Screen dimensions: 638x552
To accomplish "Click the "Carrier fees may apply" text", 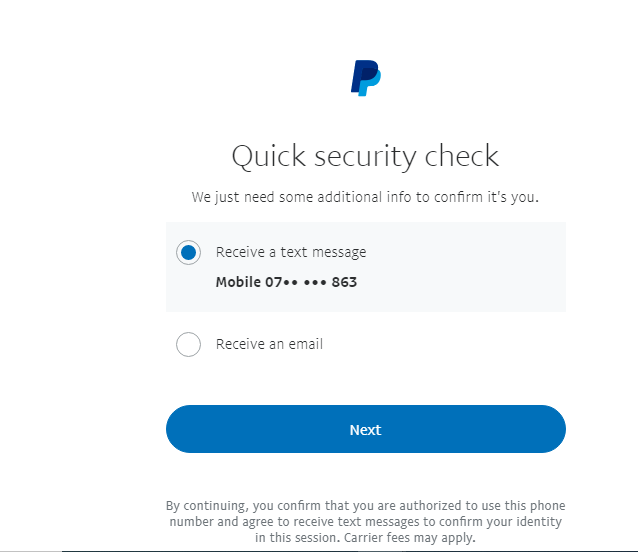I will (x=411, y=537).
